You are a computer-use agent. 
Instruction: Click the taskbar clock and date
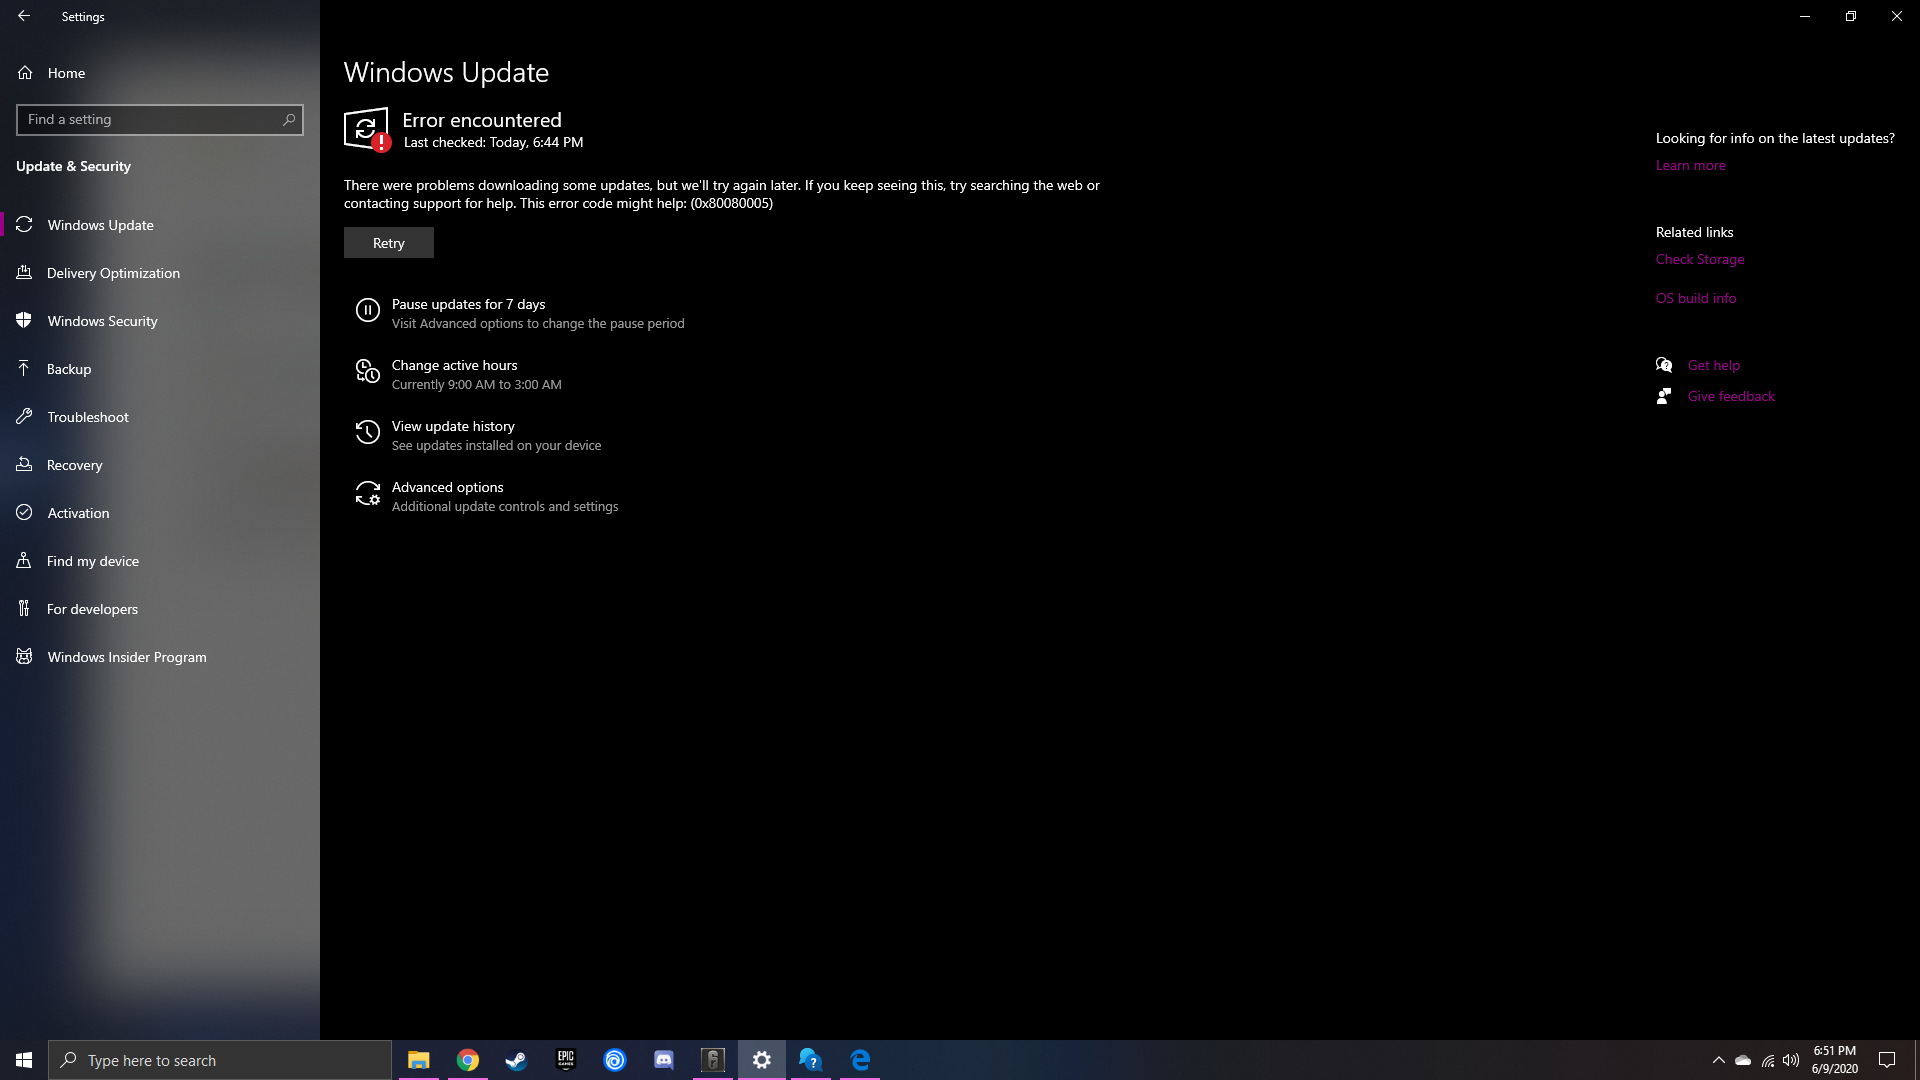[1834, 1060]
